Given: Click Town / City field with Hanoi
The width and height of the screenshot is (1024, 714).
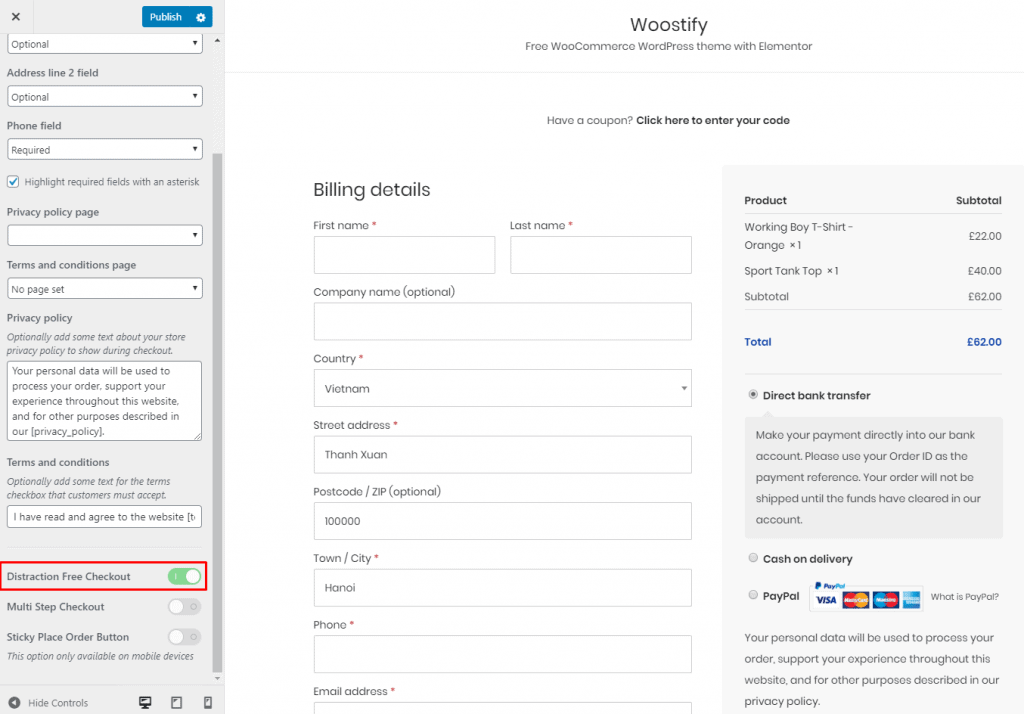Looking at the screenshot, I should pyautogui.click(x=502, y=588).
